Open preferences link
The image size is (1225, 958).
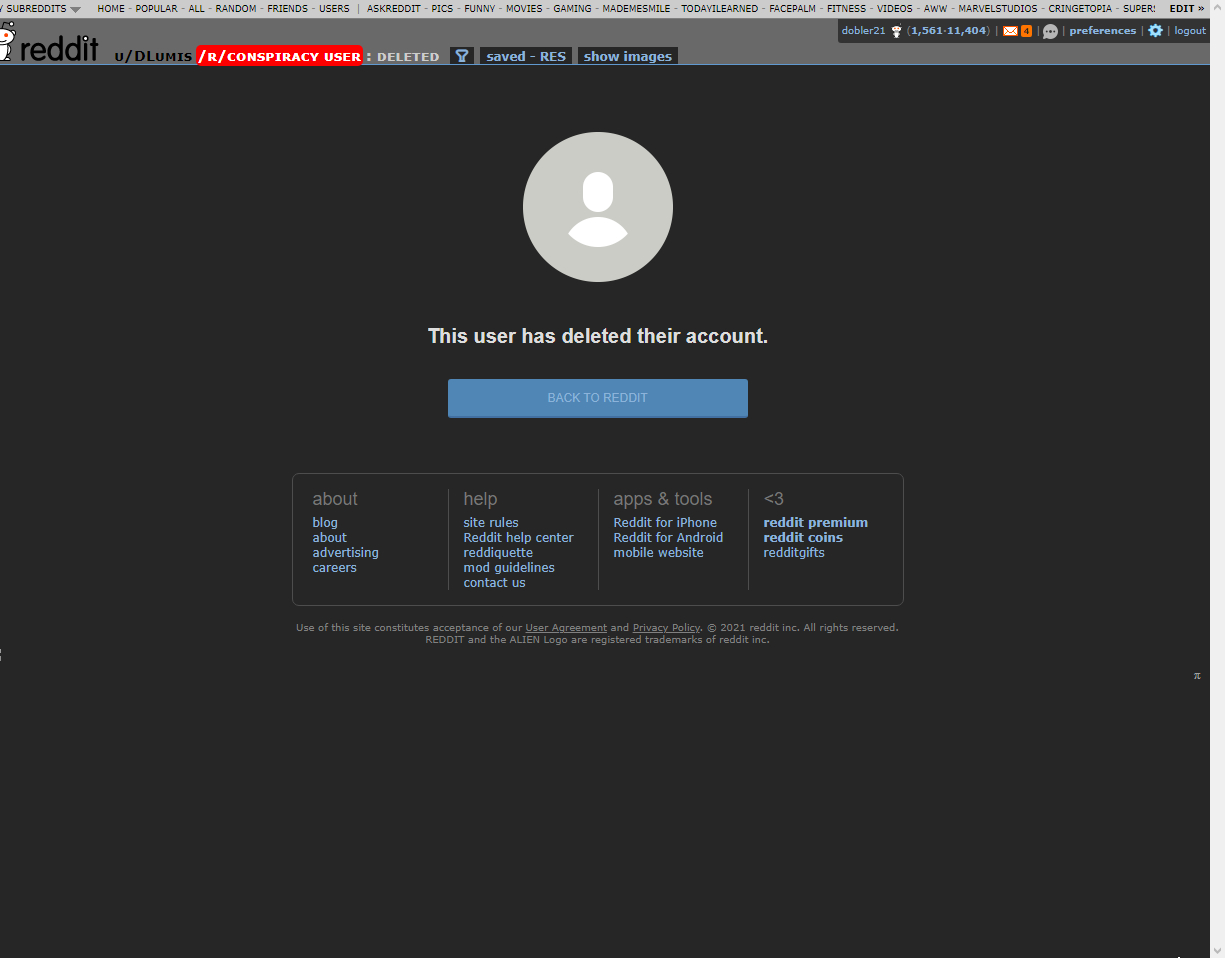click(x=1102, y=31)
